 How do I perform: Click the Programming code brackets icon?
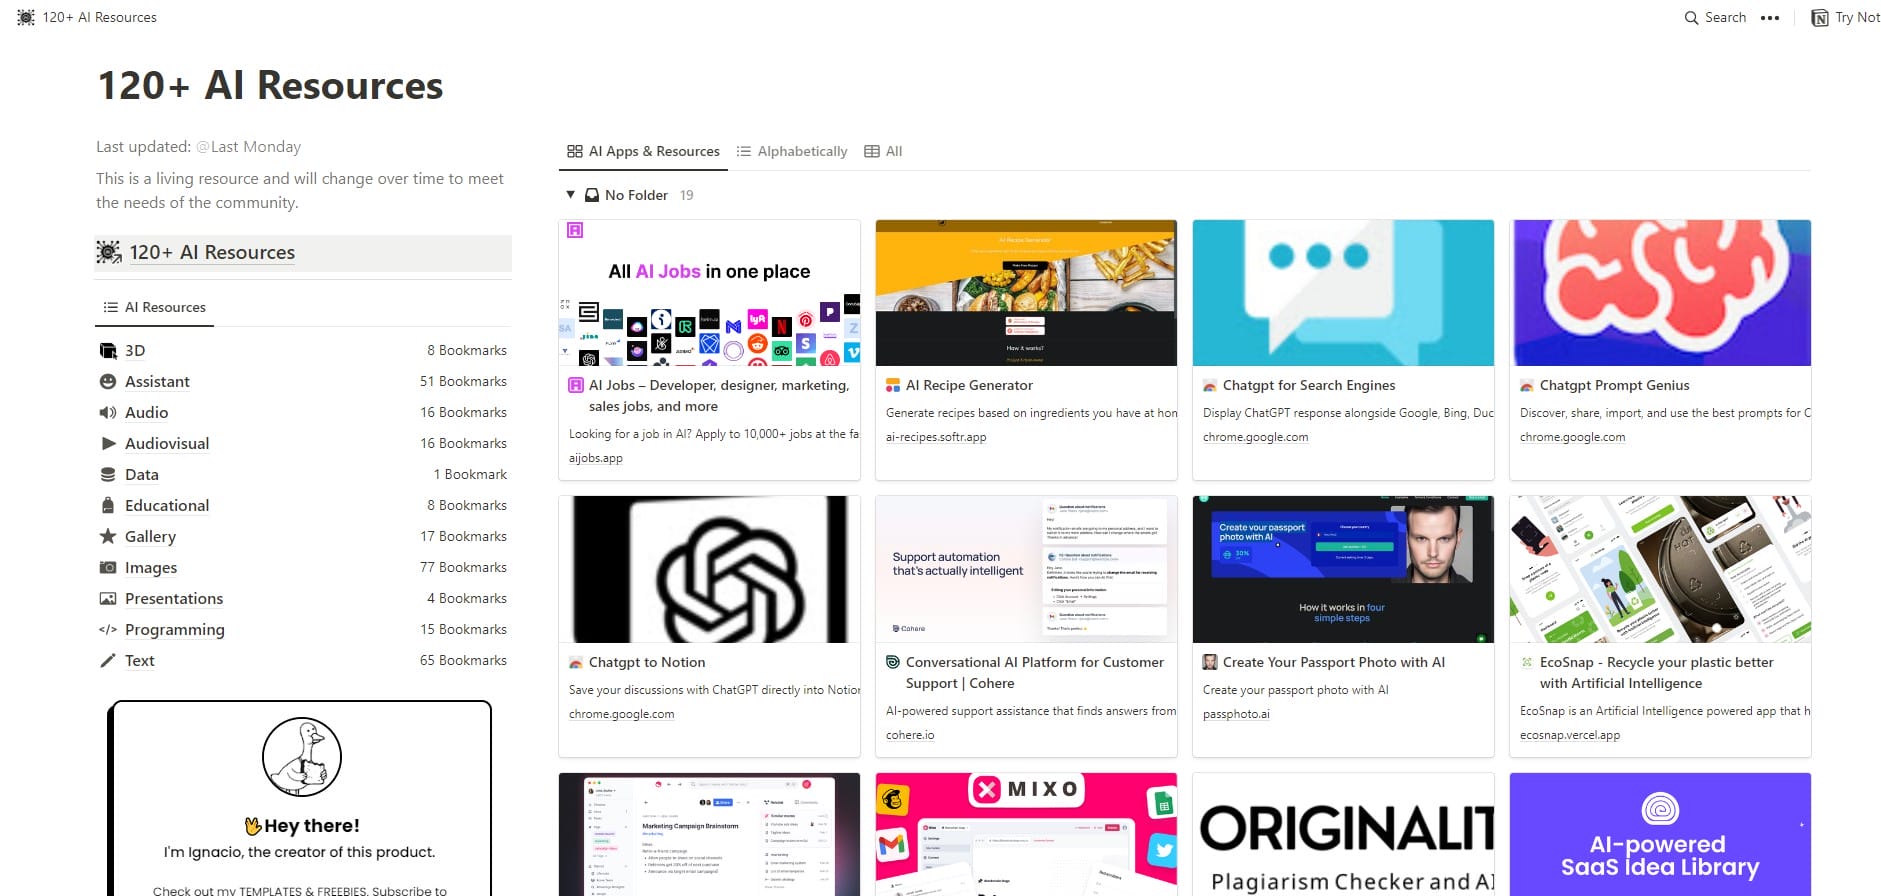coord(108,630)
